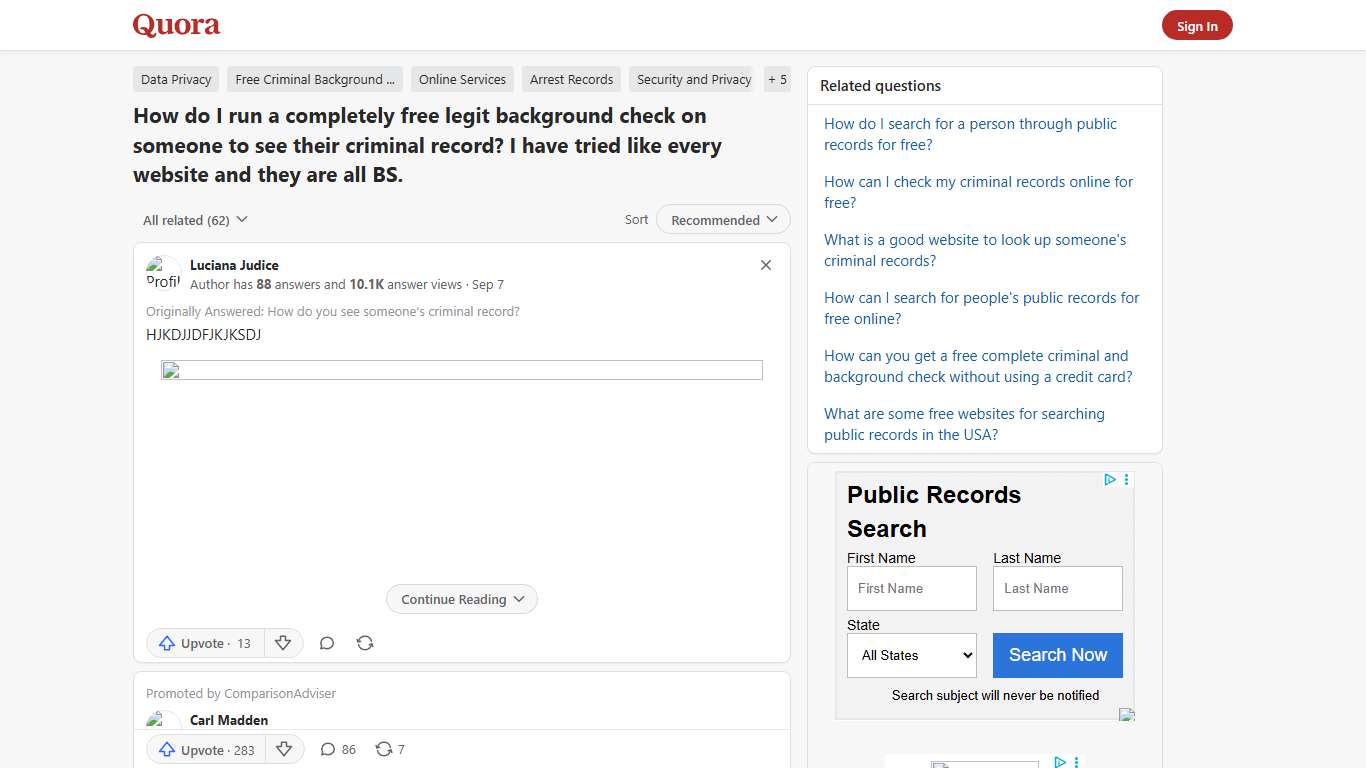Image resolution: width=1366 pixels, height=768 pixels.
Task: Open the Recommended sort dropdown
Action: [x=722, y=219]
